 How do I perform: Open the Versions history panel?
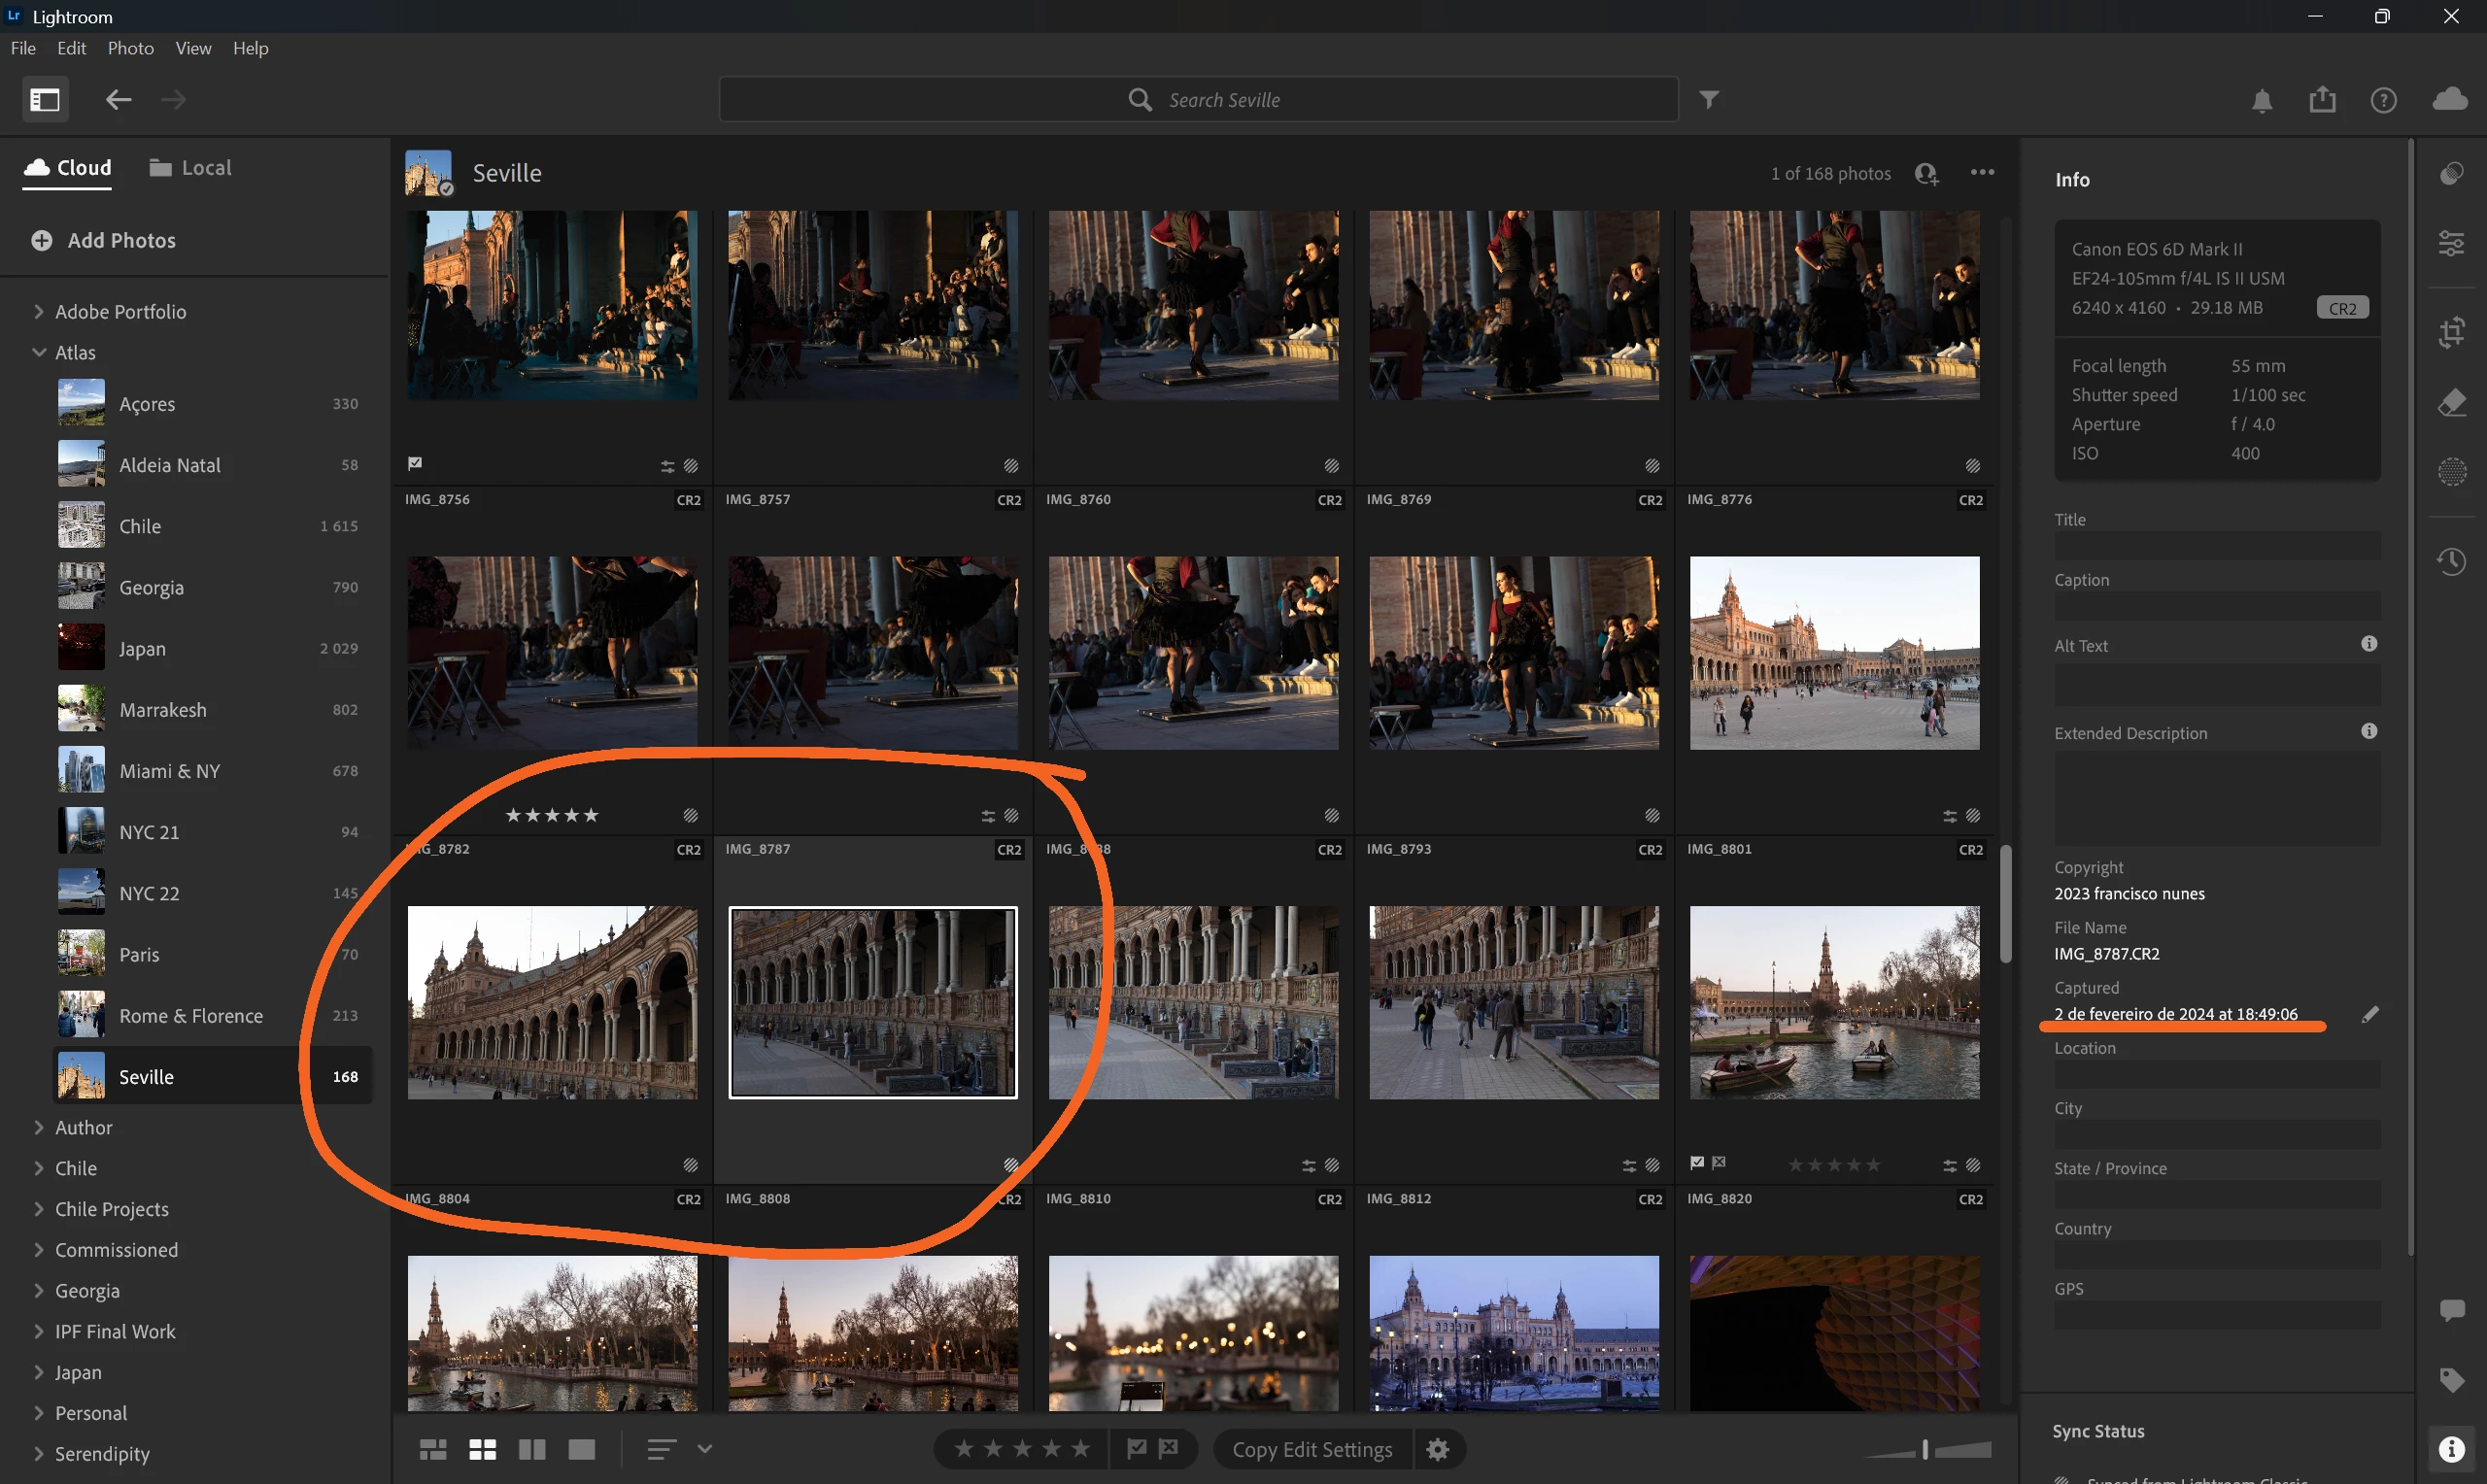2451,561
